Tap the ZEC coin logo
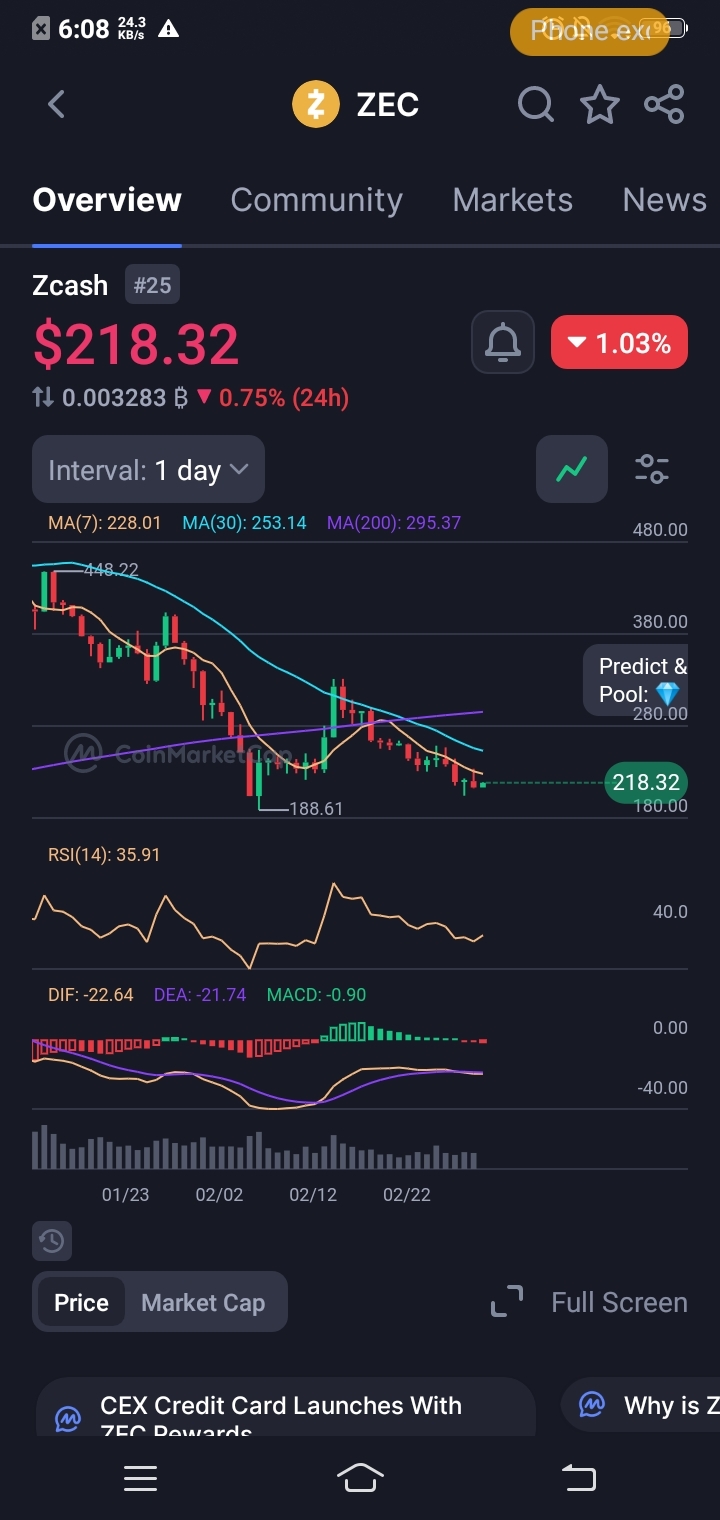Screen dimensions: 720x1520 coord(316,104)
